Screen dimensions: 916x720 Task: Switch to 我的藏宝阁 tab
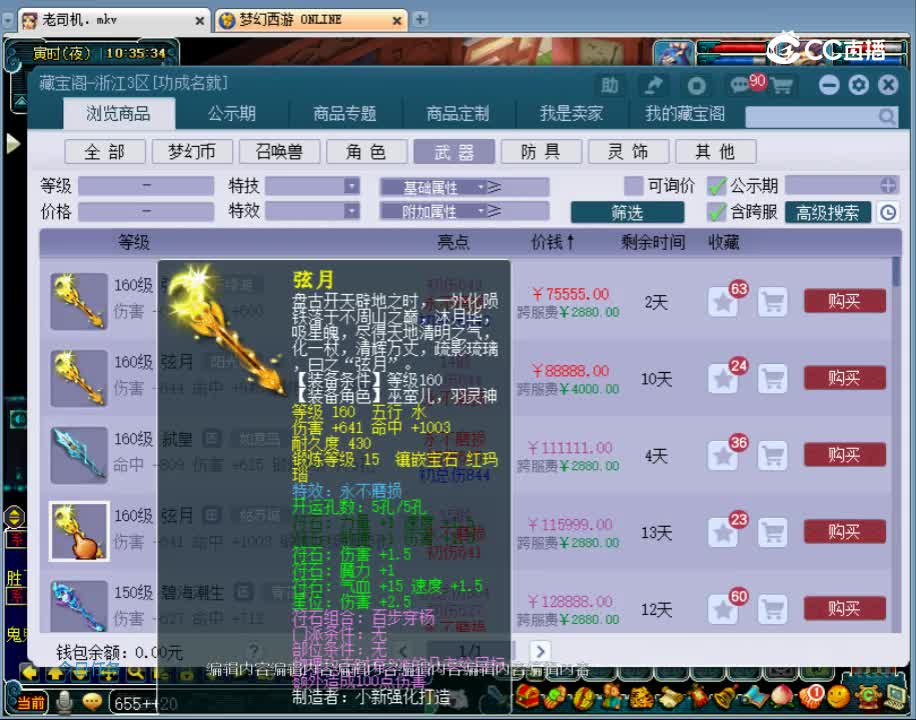tap(685, 113)
